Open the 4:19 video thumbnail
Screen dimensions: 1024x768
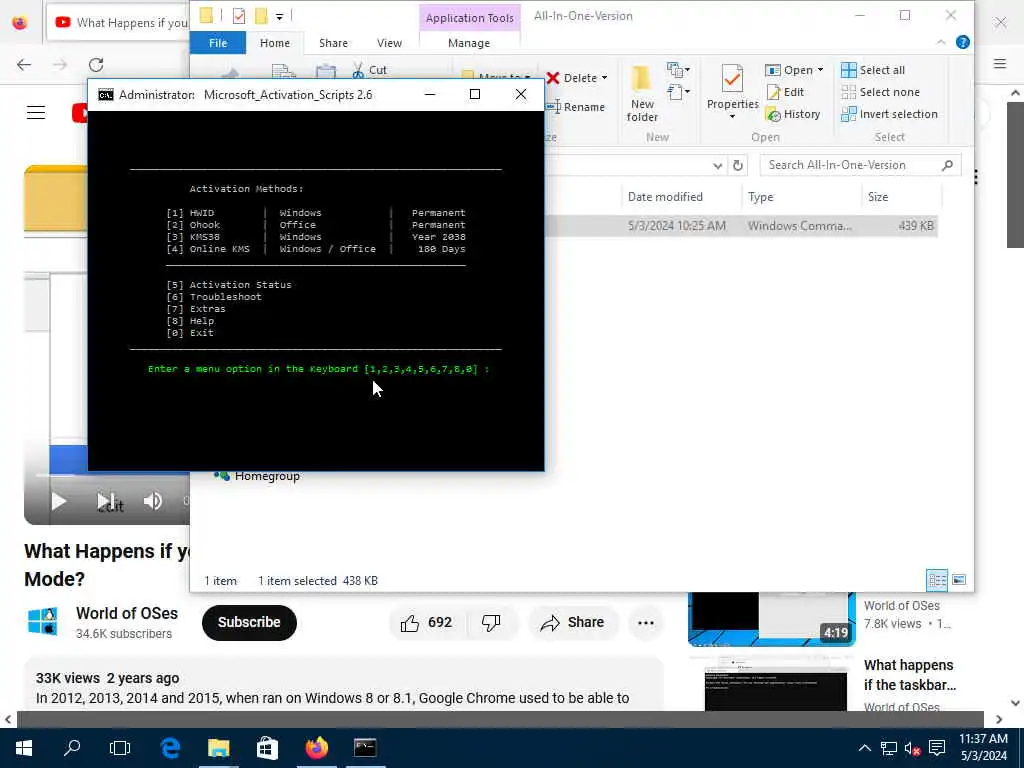click(771, 618)
